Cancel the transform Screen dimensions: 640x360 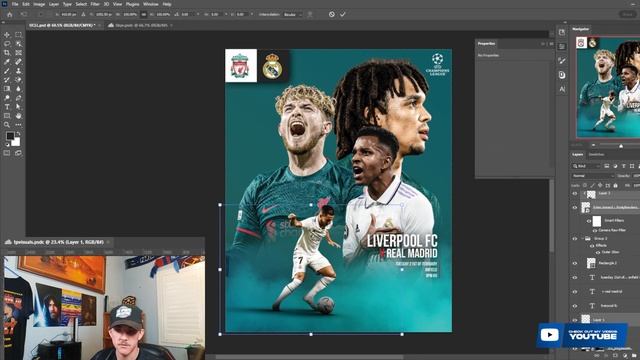pyautogui.click(x=331, y=14)
